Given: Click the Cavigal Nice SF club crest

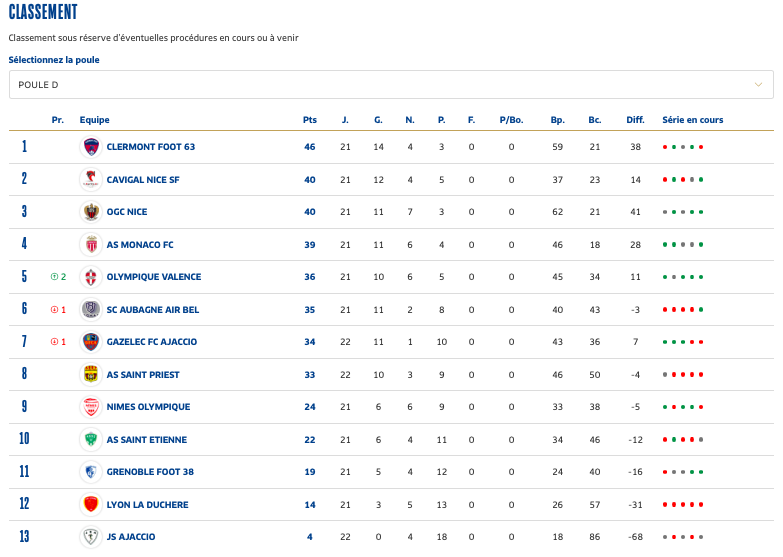Looking at the screenshot, I should tap(91, 180).
